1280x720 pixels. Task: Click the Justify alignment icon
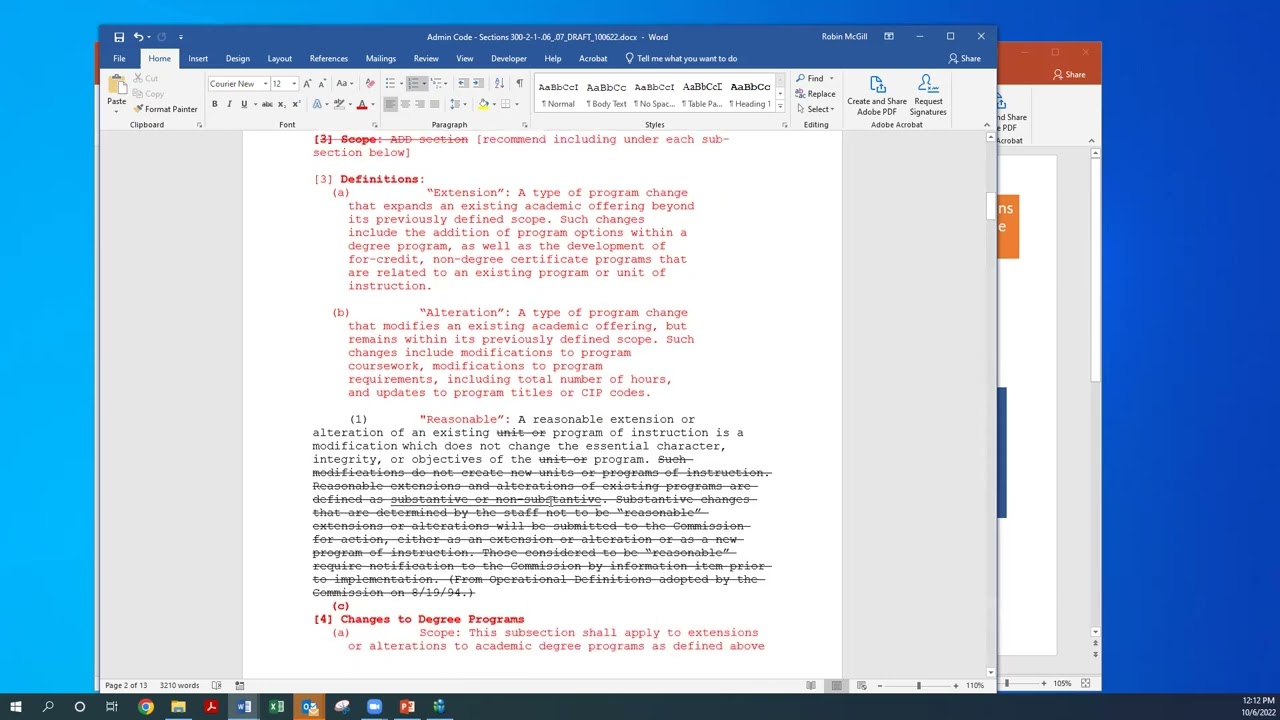click(x=435, y=104)
